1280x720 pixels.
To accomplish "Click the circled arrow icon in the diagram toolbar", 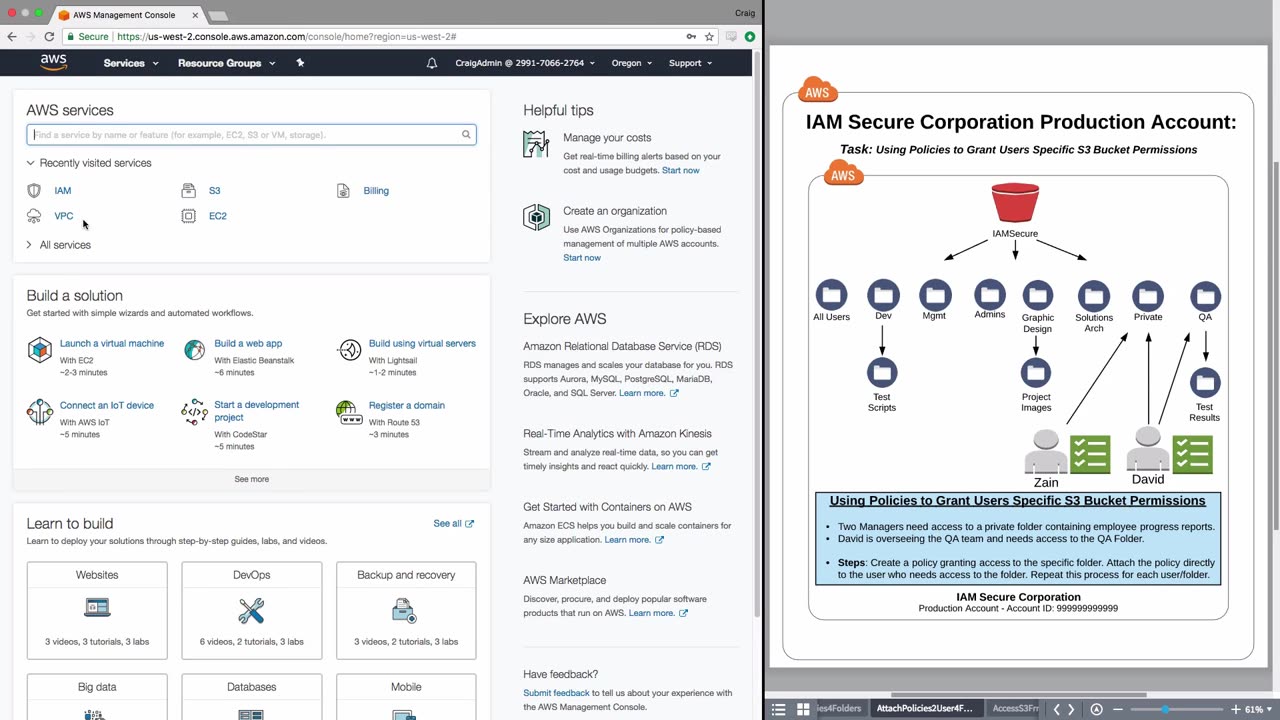I will click(x=1096, y=709).
